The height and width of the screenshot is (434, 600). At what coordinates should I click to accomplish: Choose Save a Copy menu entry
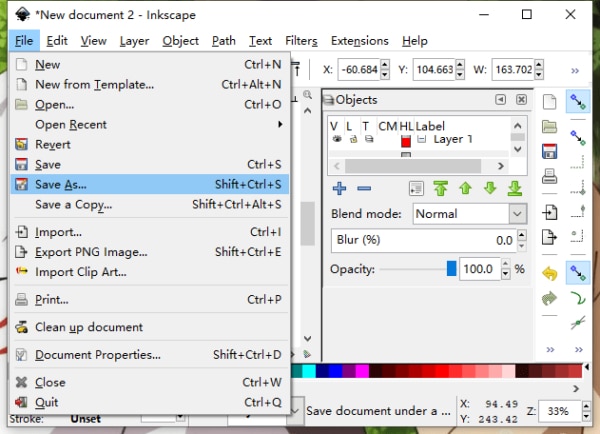(150, 204)
